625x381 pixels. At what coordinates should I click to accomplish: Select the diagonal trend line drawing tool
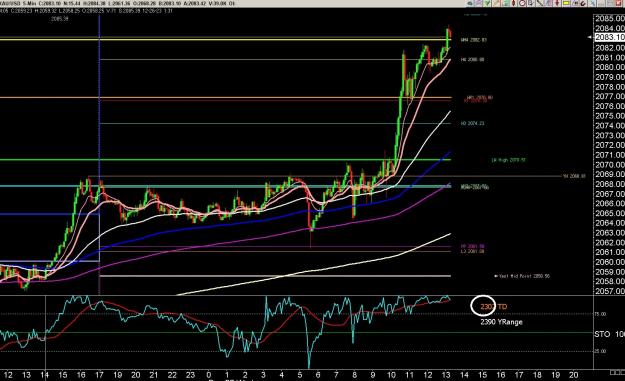point(540,3)
